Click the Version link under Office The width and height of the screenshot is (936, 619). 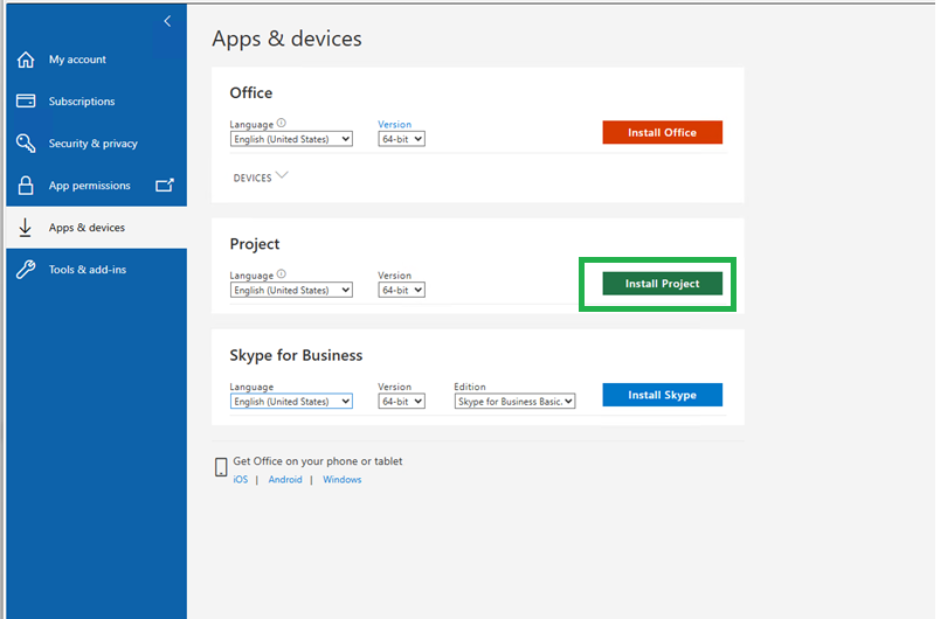click(x=395, y=124)
